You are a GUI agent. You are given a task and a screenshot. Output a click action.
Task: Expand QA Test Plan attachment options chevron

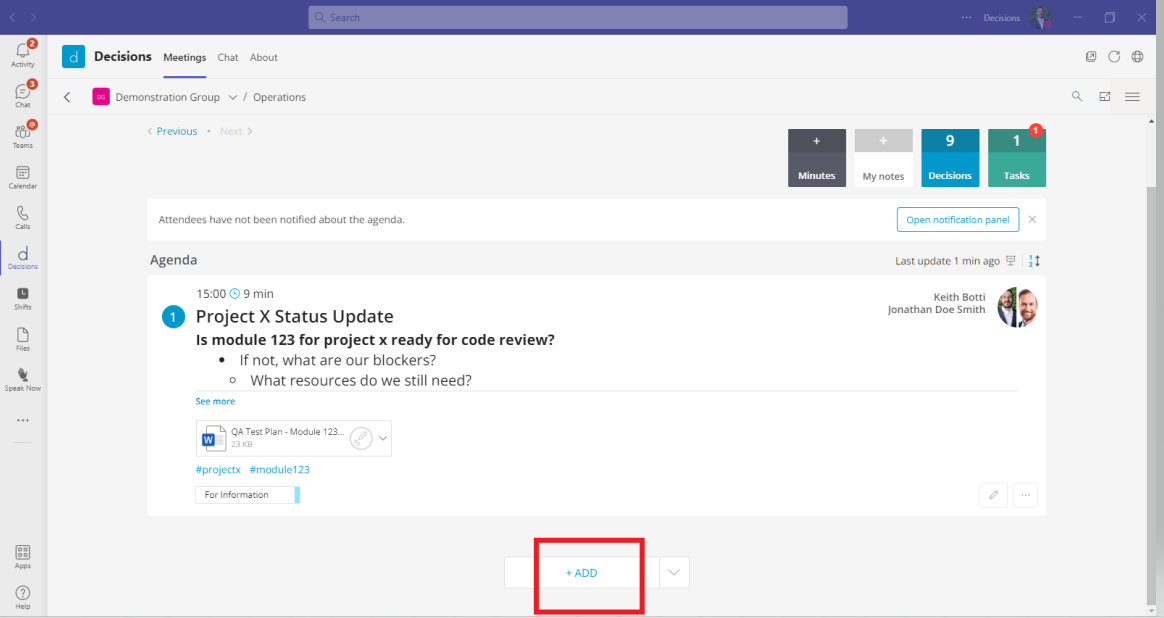382,438
